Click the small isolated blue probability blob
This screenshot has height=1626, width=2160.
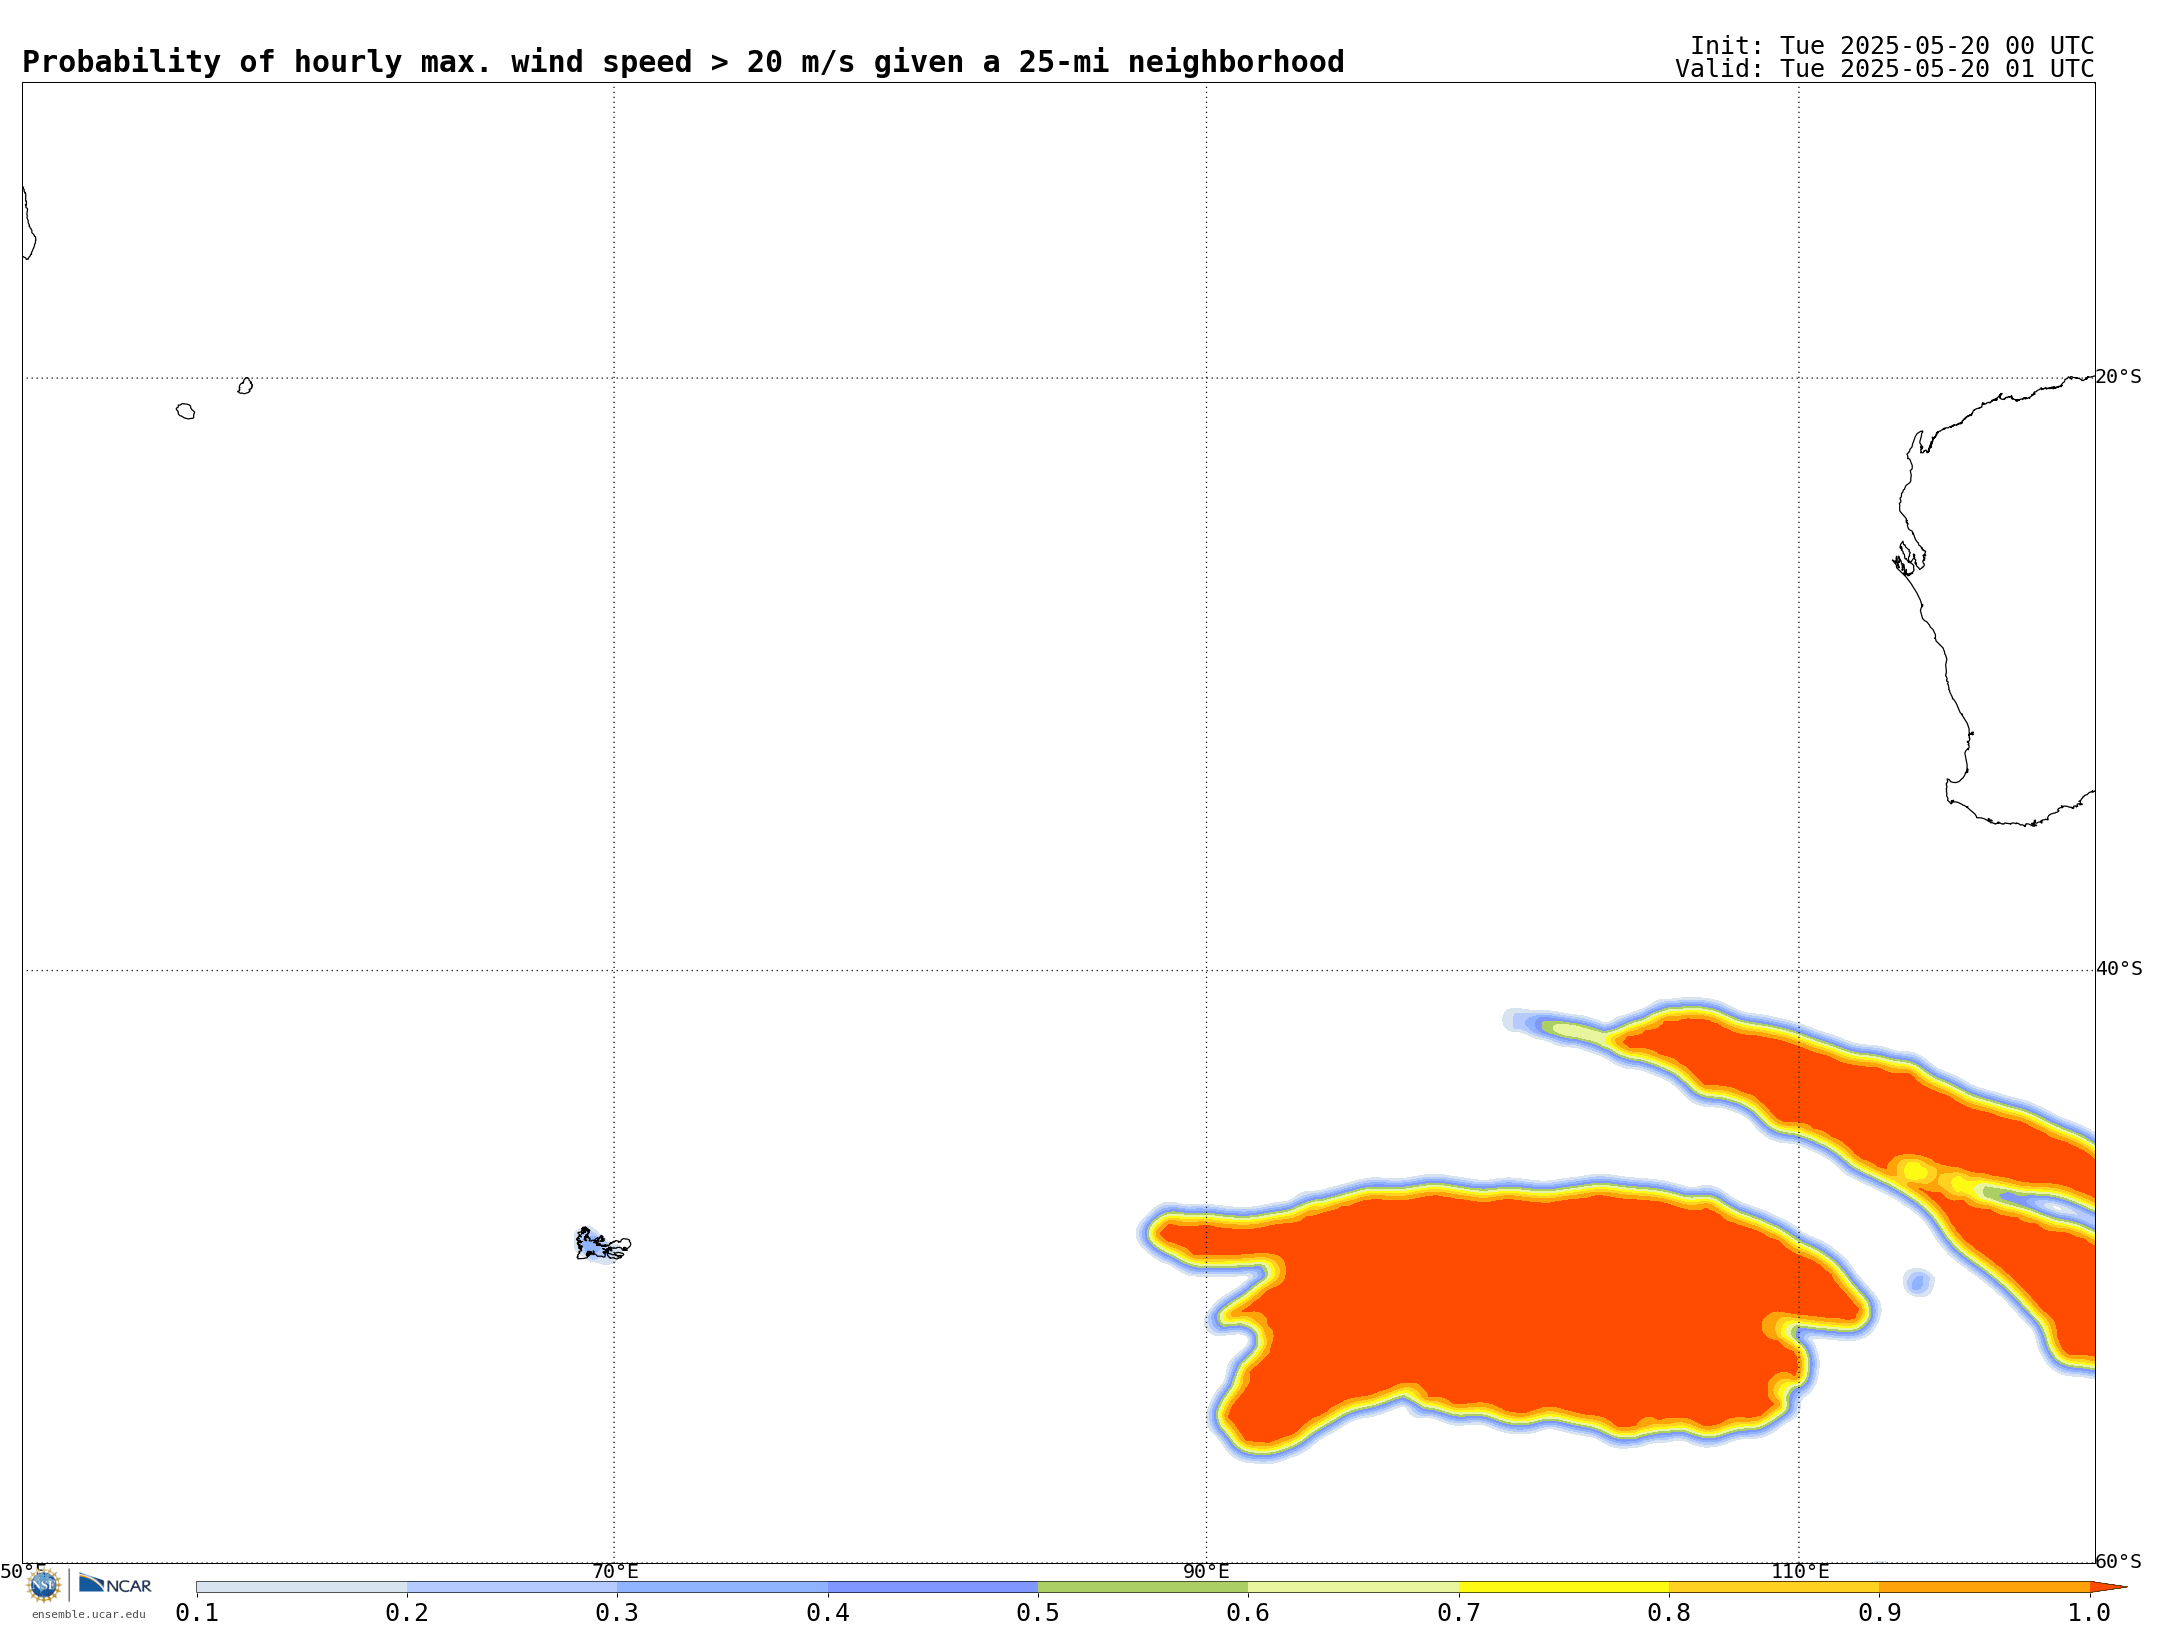click(1918, 1282)
